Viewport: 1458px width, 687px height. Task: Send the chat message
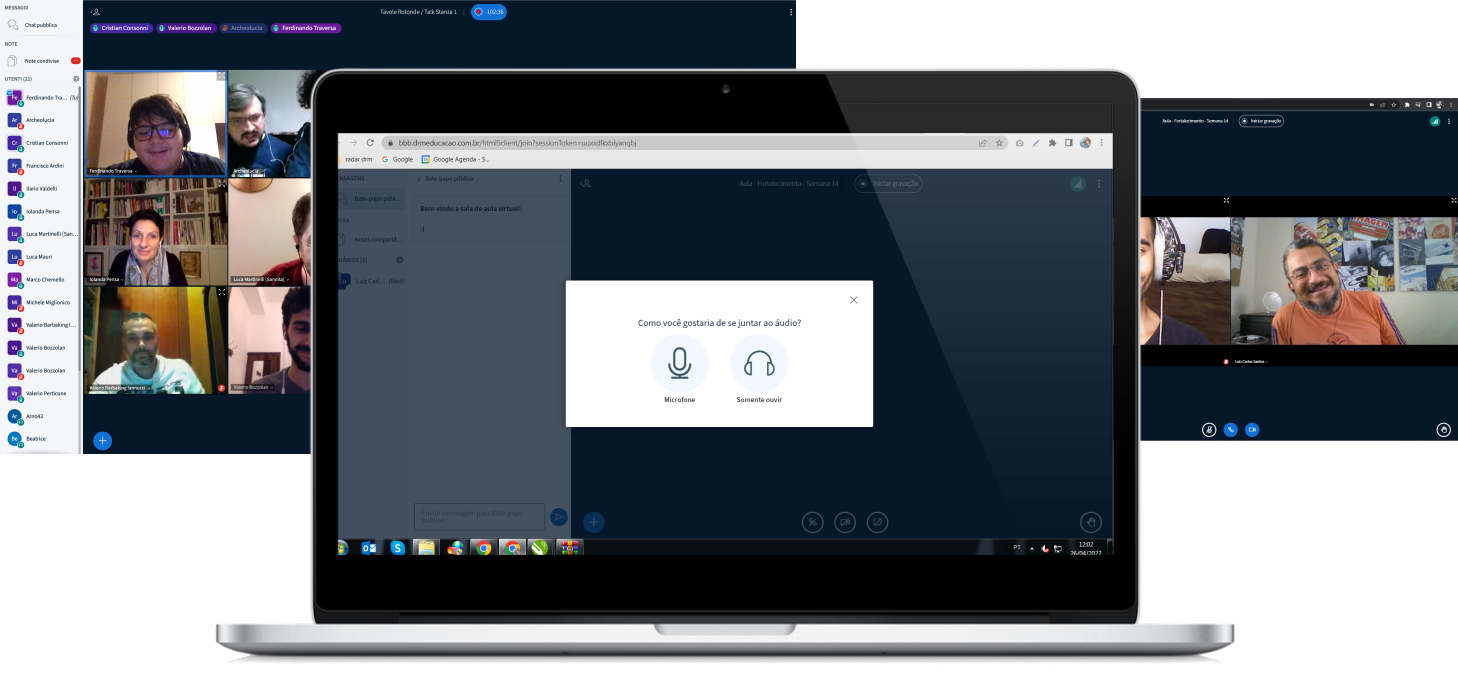(x=559, y=517)
